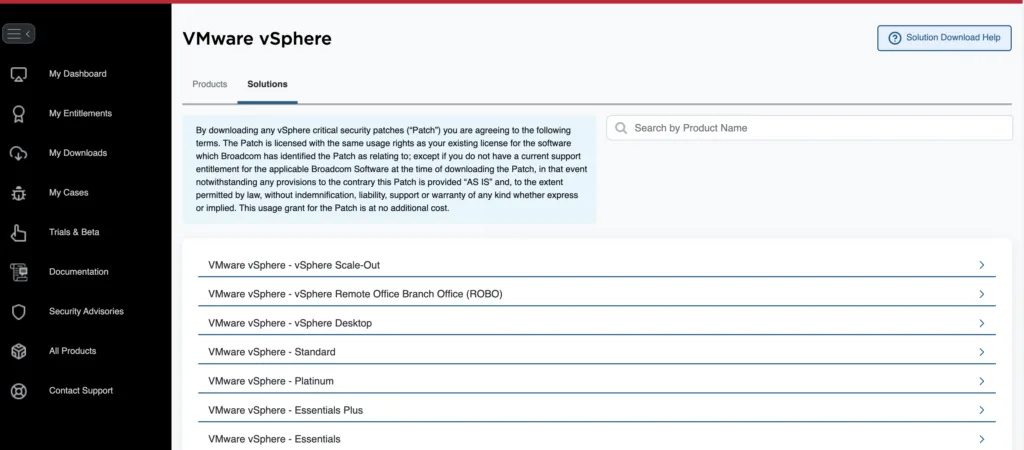Expand the vSphere Desktop row chevron
The width and height of the screenshot is (1024, 450).
[982, 323]
